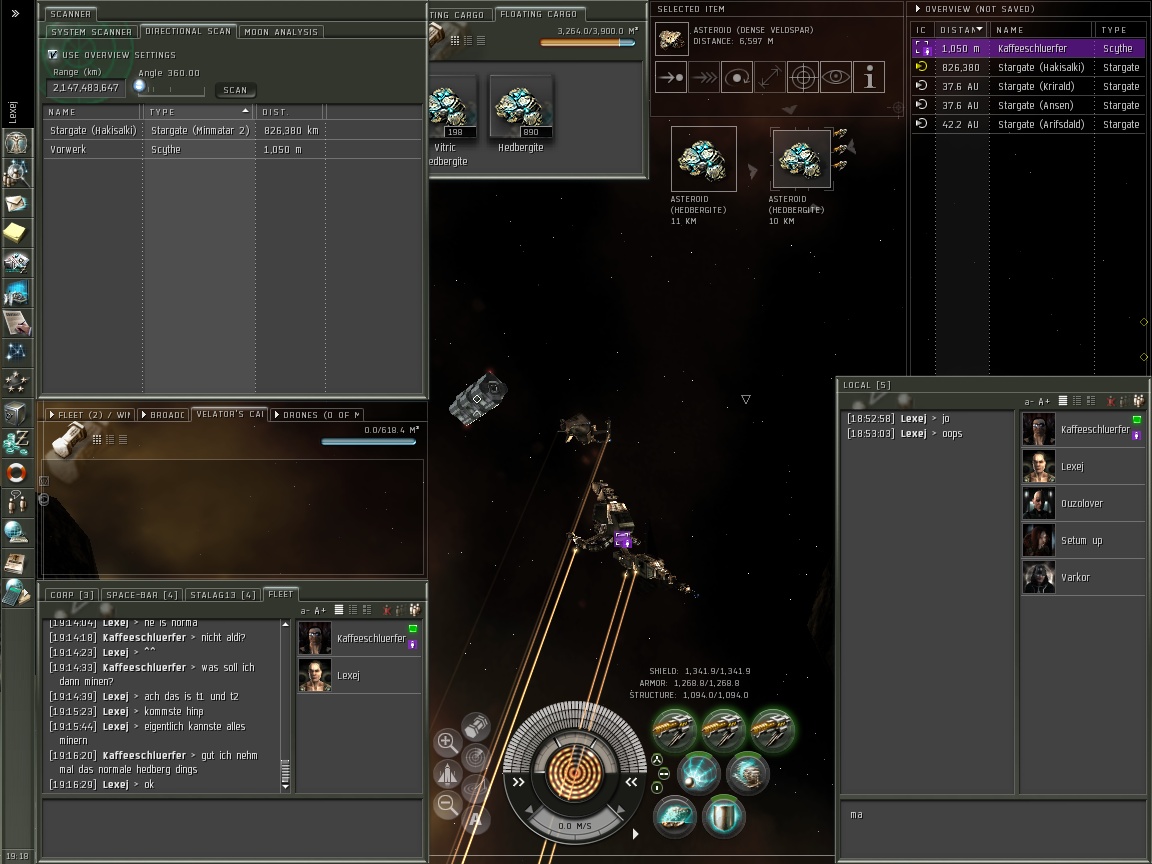
Task: Click the Scan button
Action: (x=235, y=90)
